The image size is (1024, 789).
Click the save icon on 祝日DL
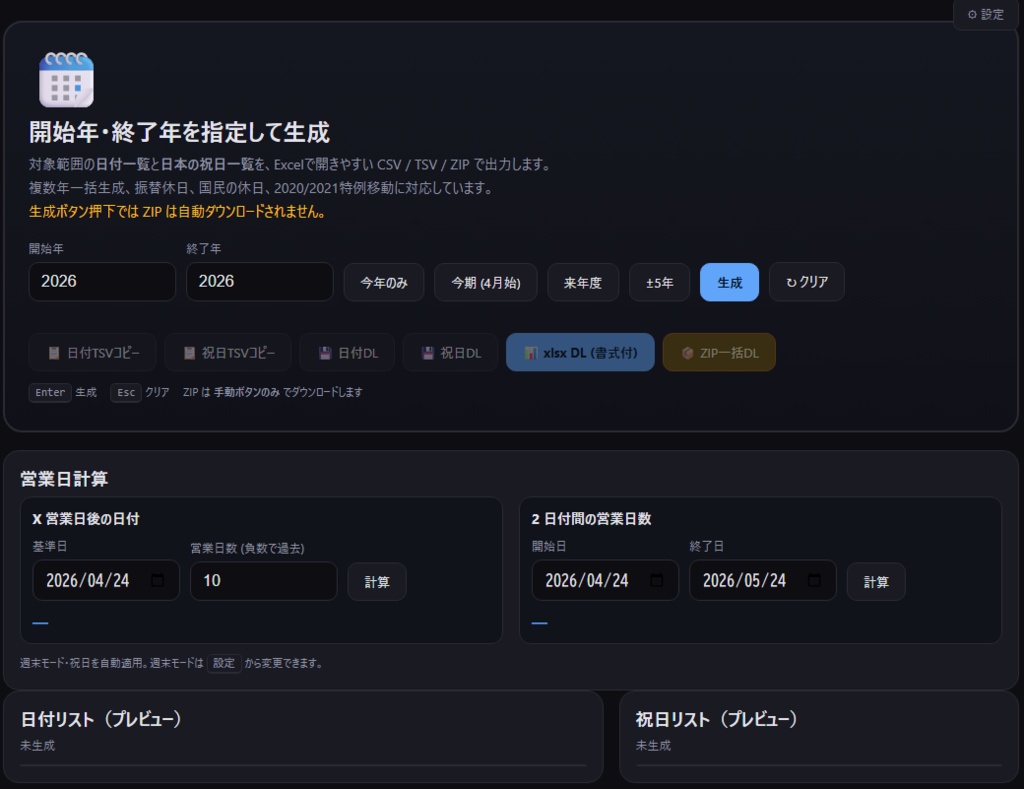click(428, 352)
